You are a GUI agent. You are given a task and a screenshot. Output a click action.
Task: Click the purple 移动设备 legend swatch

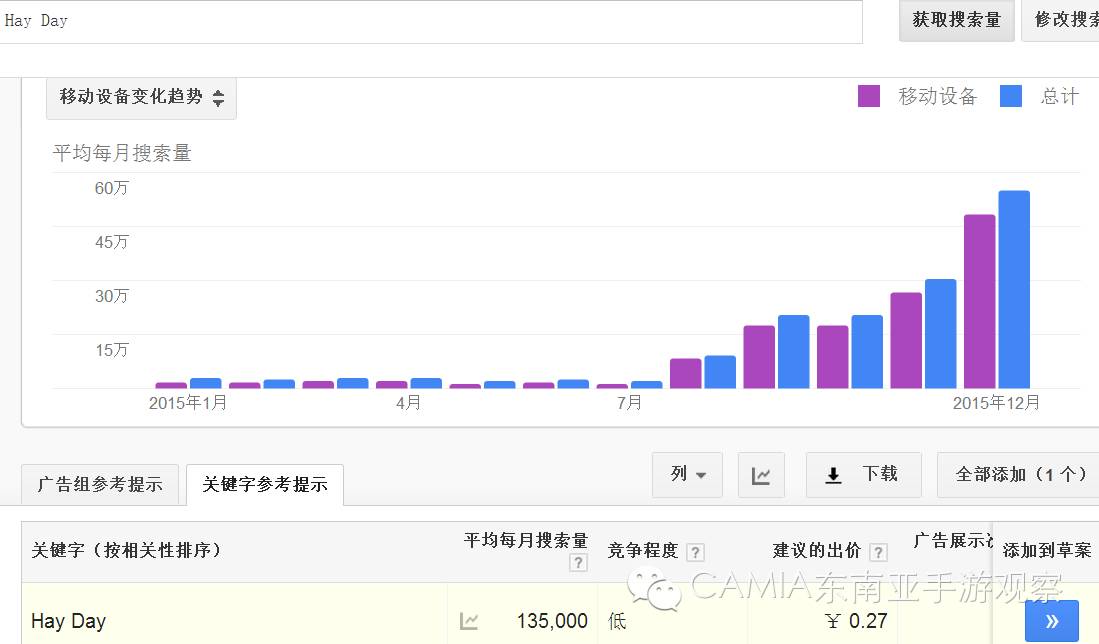(869, 96)
